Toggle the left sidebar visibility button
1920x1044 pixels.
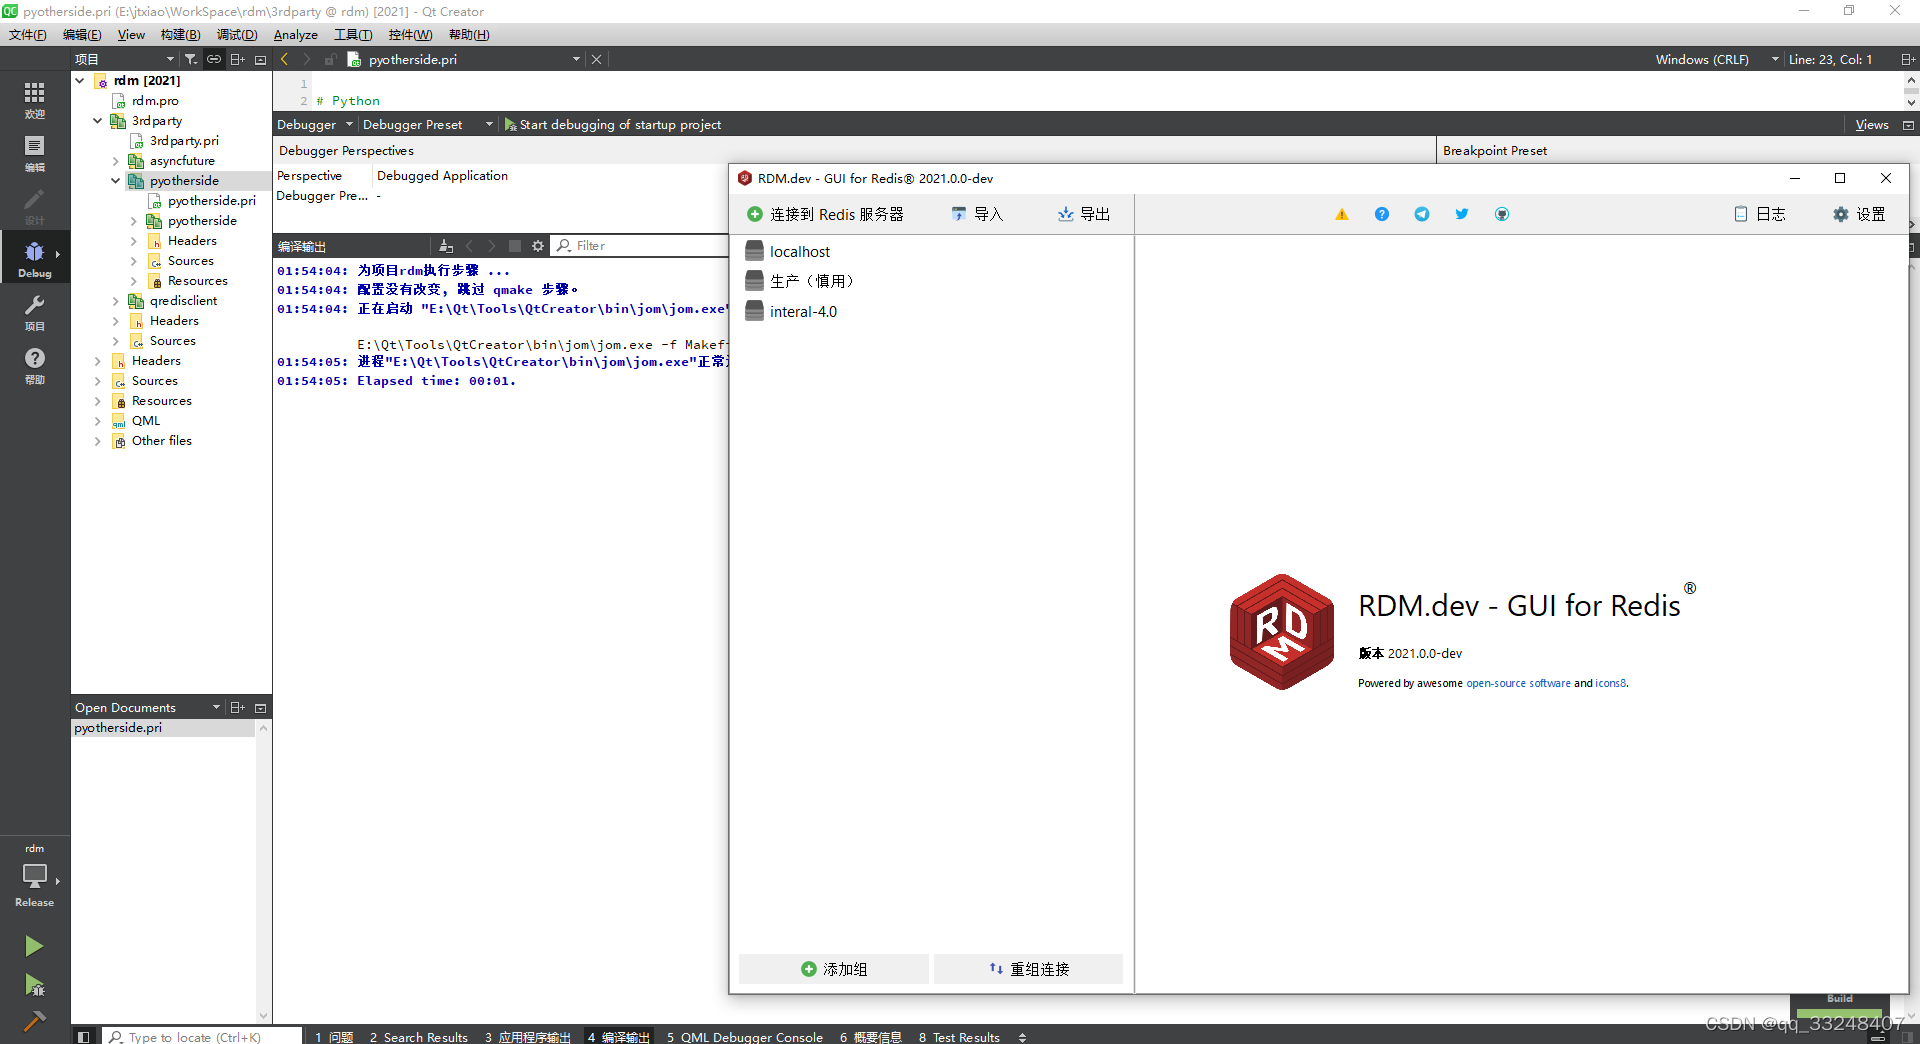(84, 1037)
